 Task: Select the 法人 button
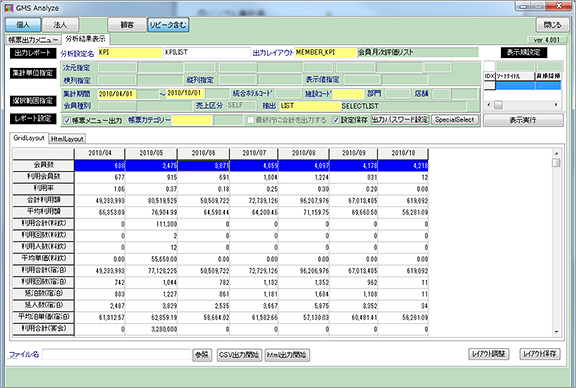click(x=60, y=25)
